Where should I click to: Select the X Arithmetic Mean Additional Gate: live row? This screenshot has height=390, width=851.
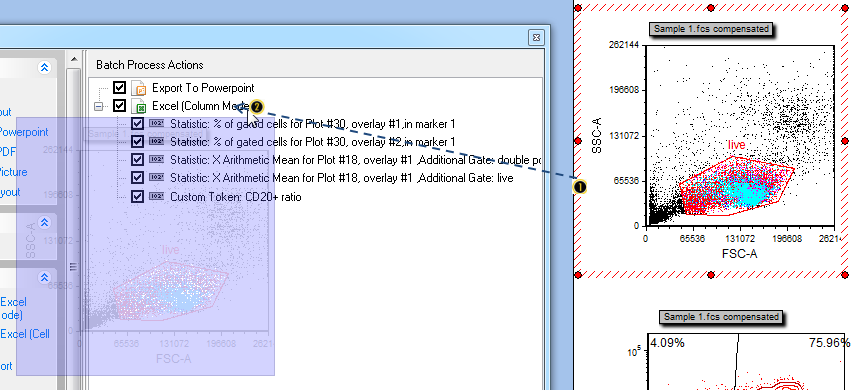click(x=341, y=178)
